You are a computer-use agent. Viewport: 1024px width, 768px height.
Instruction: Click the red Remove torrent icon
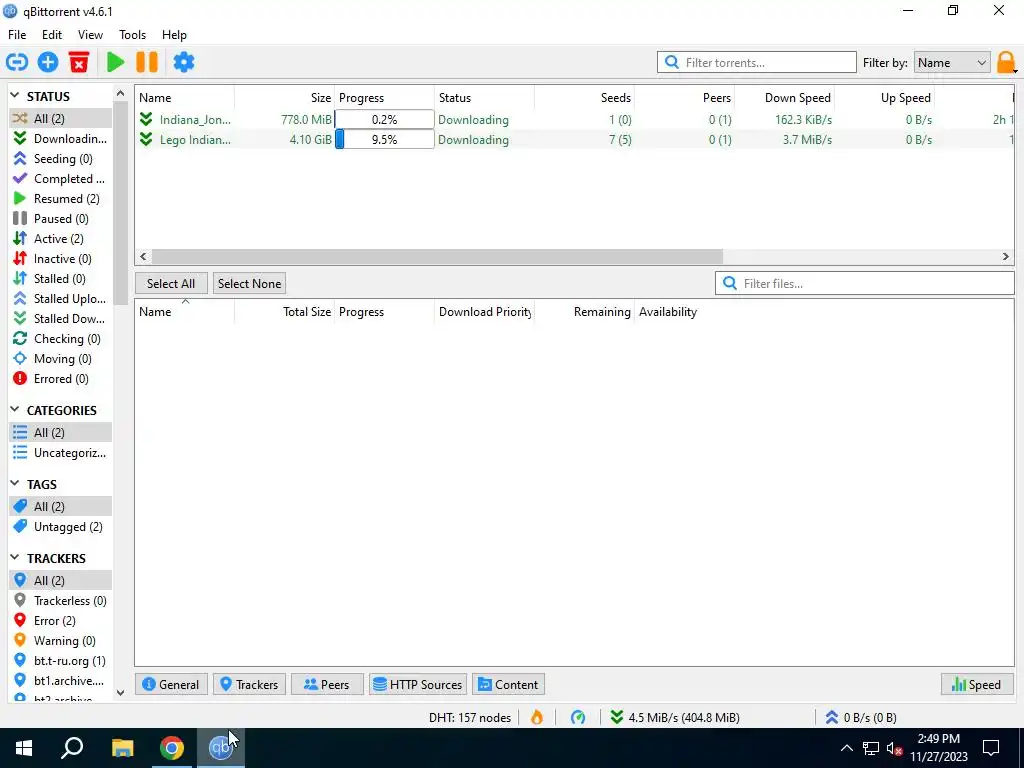pos(79,62)
